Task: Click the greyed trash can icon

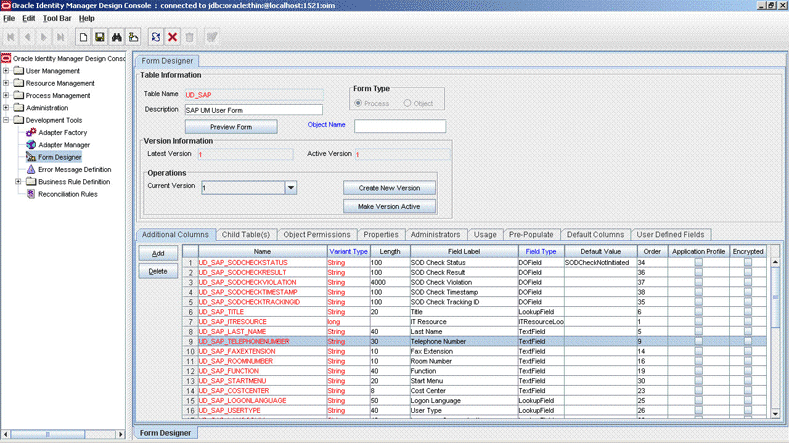Action: tap(190, 37)
